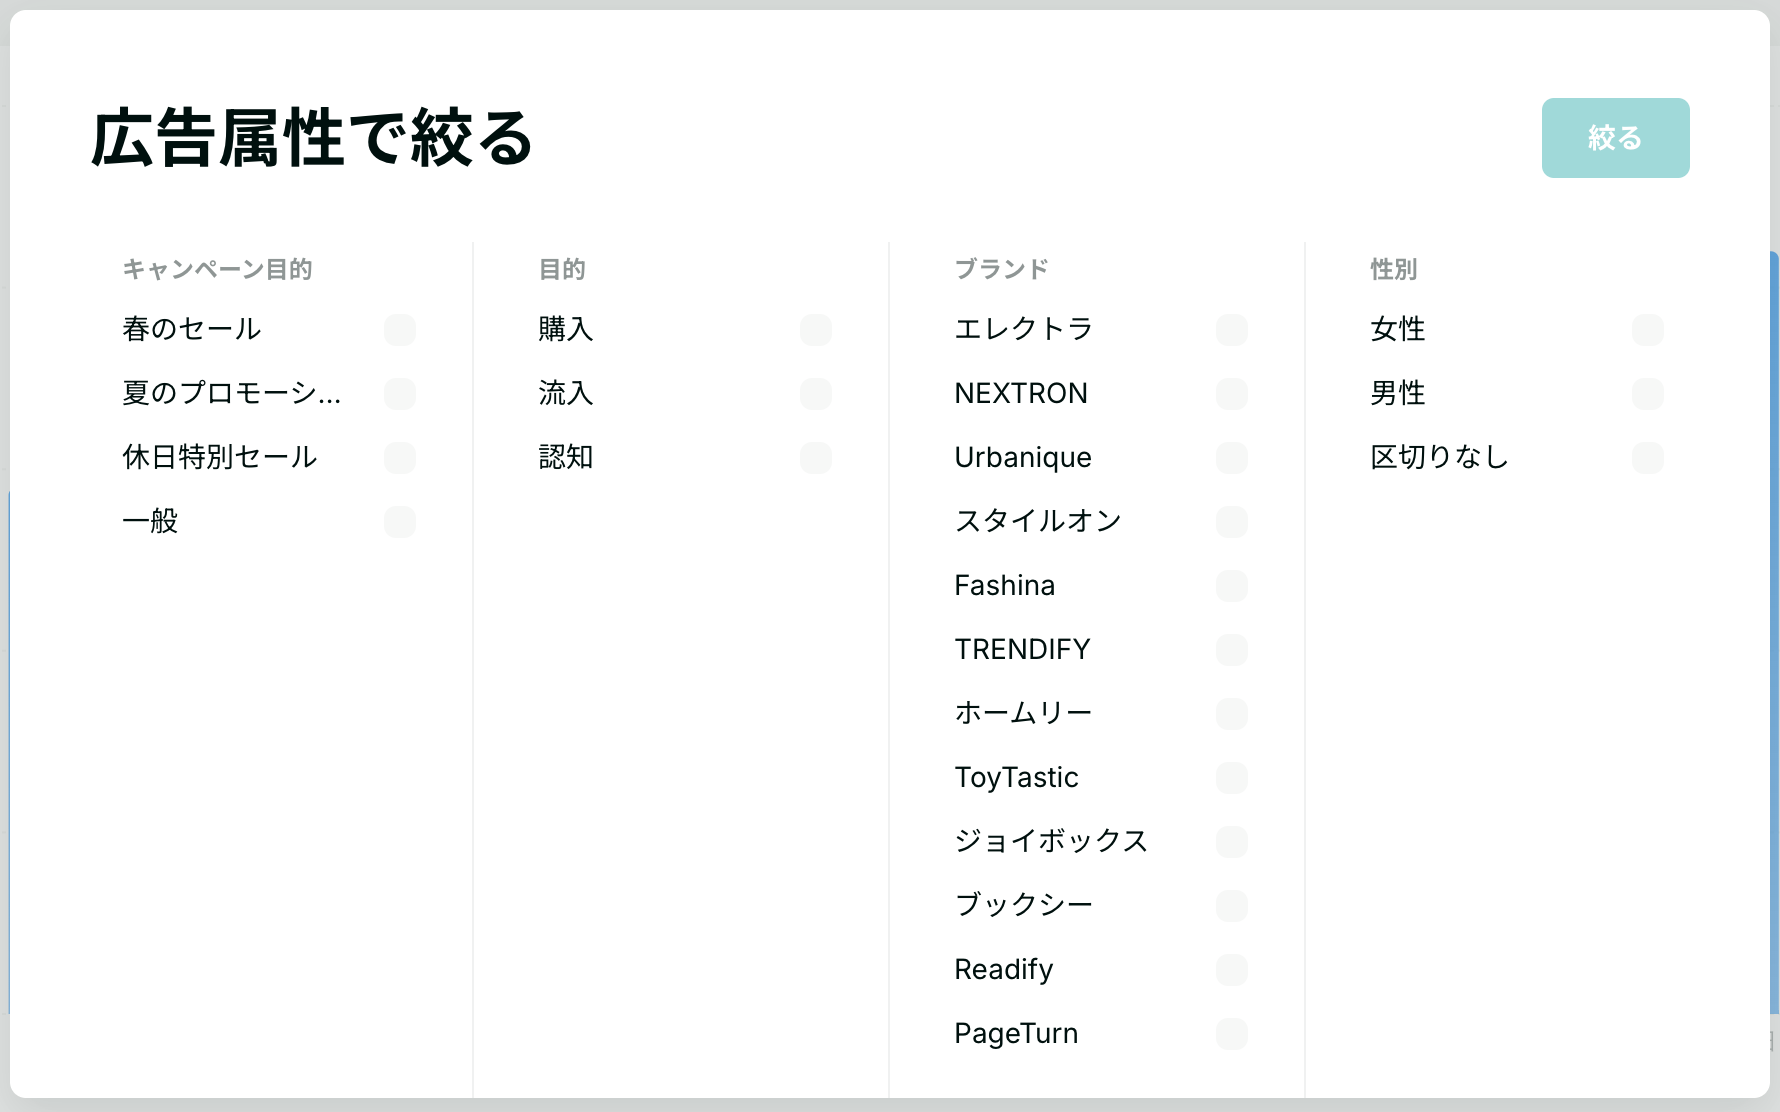Select the 休日特別セール checkbox

click(400, 458)
